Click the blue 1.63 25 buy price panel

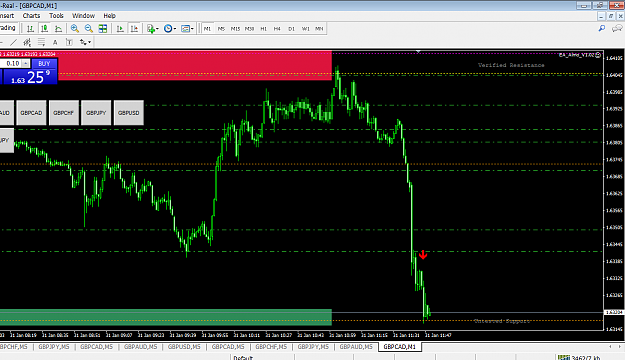tap(30, 76)
